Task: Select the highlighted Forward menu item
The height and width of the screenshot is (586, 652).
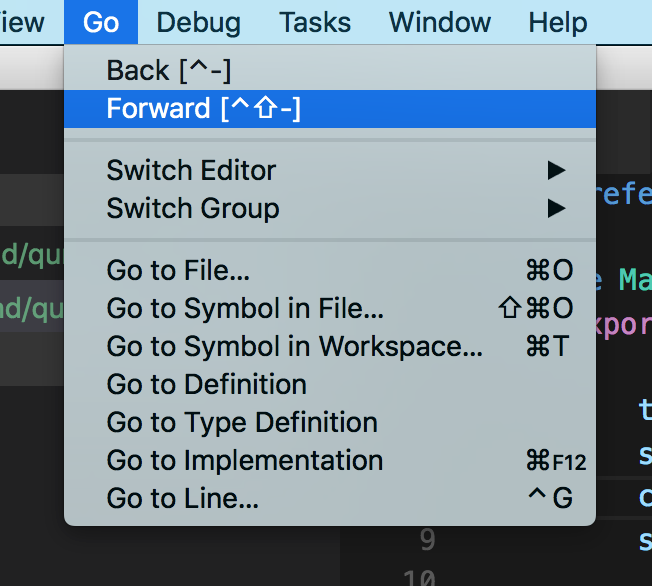Action: point(204,109)
